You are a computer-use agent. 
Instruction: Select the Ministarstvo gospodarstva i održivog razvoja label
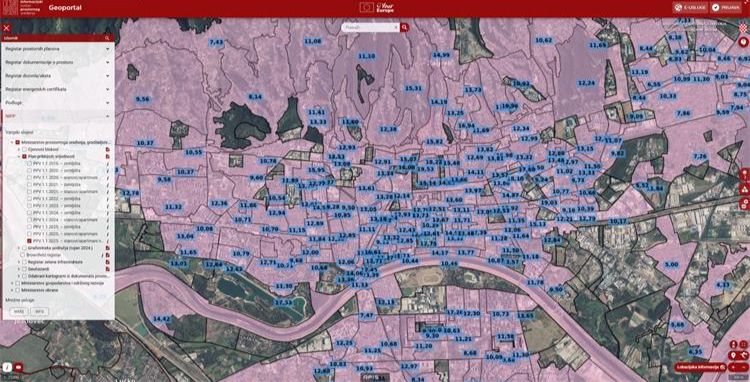(62, 283)
